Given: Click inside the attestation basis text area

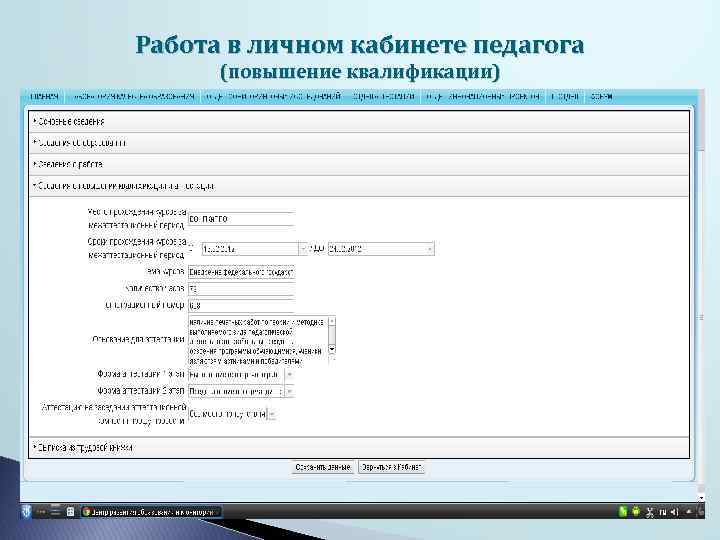Looking at the screenshot, I should click(259, 340).
